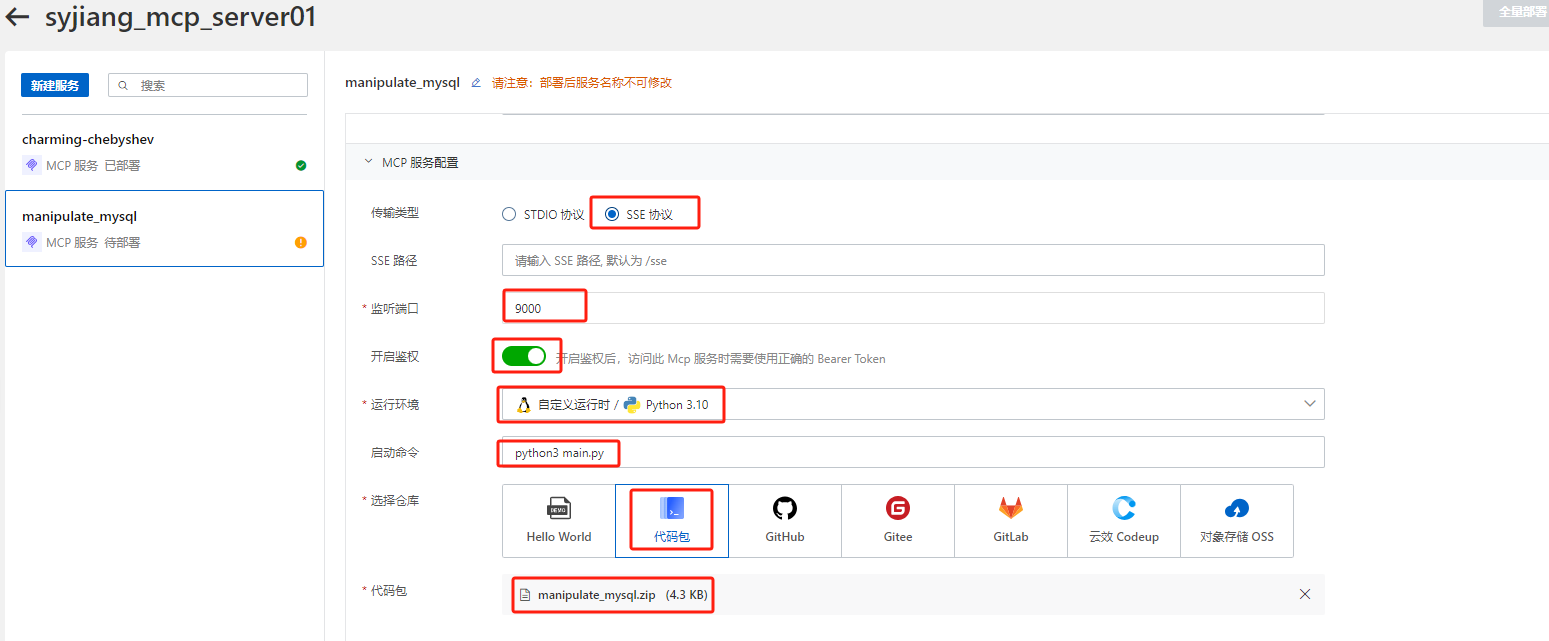1549x641 pixels.
Task: Click the file icon beside manipulate_mysql.zip
Action: pyautogui.click(x=525, y=595)
